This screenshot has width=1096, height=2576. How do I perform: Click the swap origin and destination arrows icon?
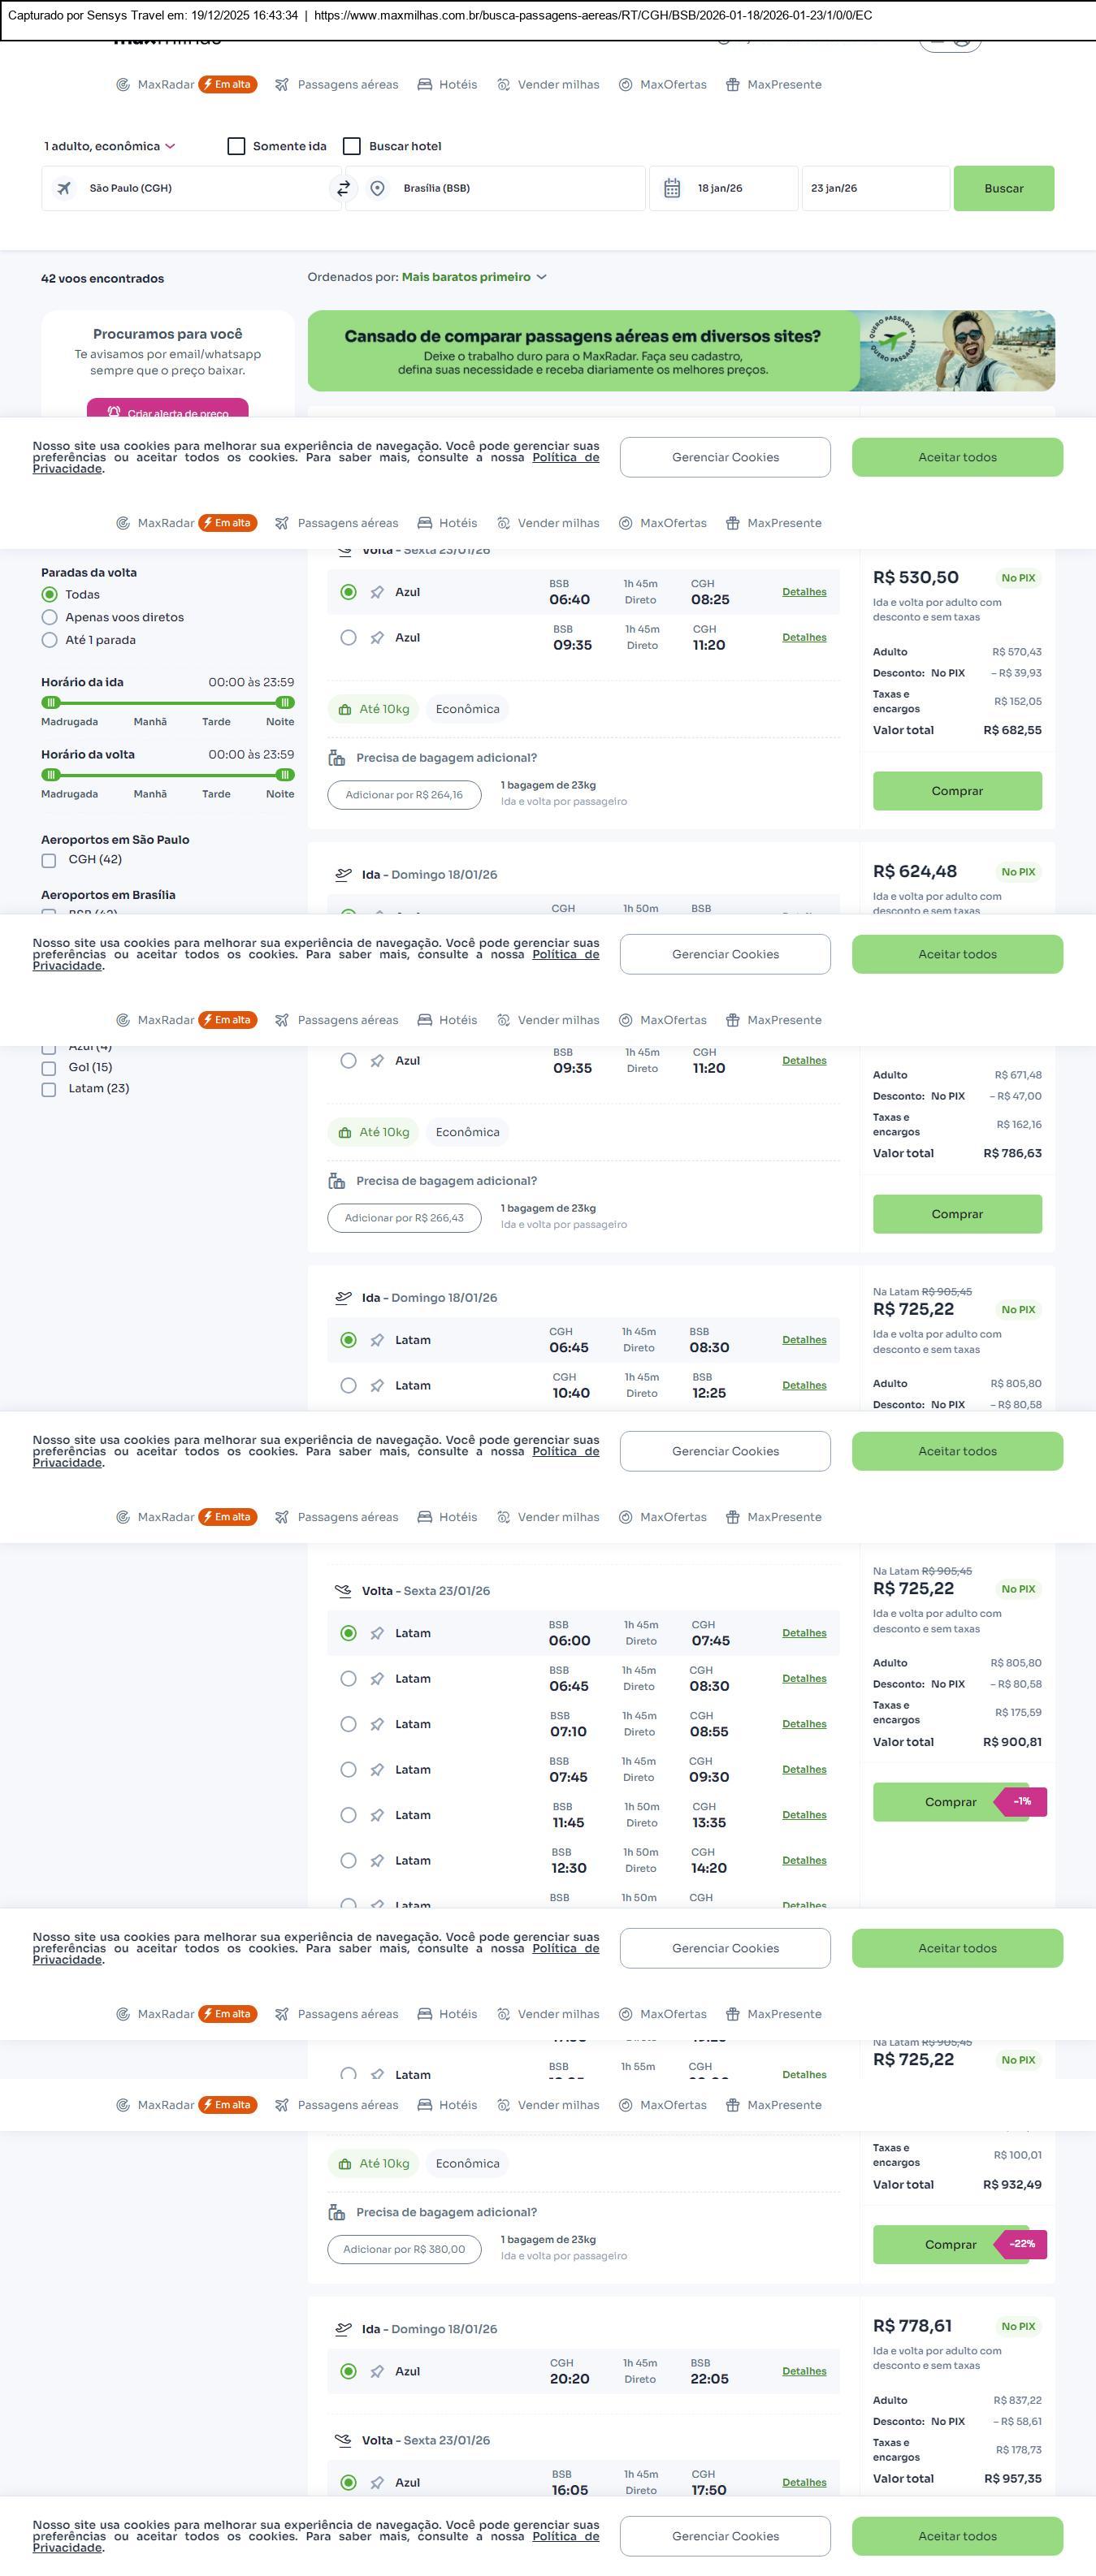point(343,188)
